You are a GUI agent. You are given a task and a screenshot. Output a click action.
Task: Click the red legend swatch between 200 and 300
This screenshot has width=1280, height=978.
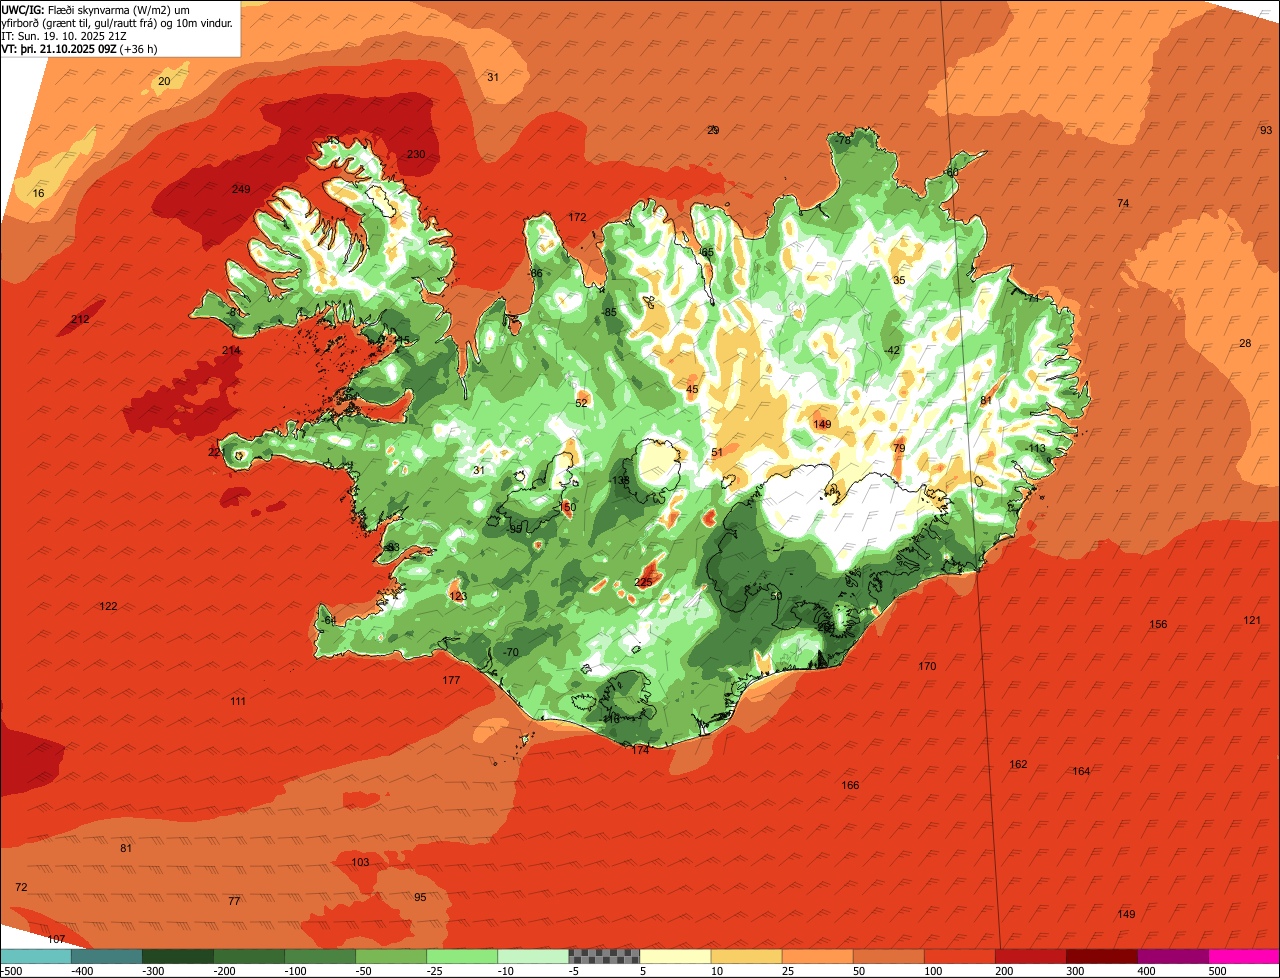[x=1031, y=957]
